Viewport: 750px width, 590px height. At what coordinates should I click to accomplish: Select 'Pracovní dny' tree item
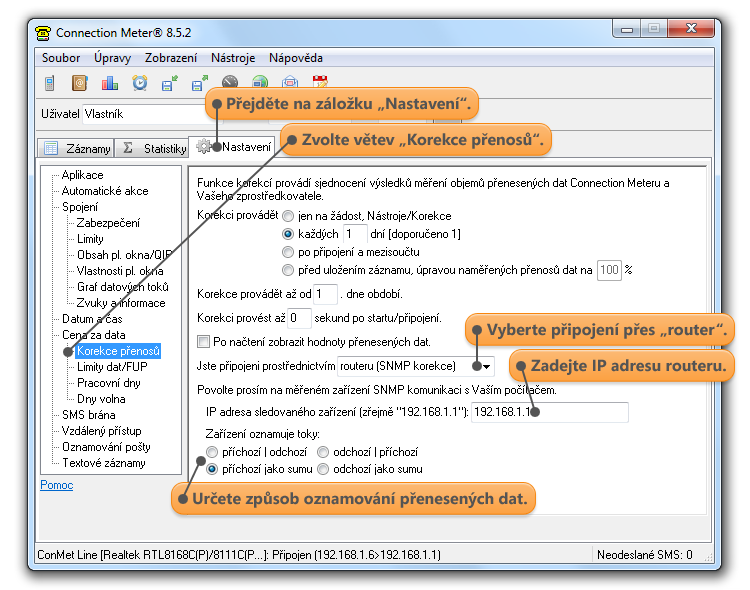tap(108, 383)
